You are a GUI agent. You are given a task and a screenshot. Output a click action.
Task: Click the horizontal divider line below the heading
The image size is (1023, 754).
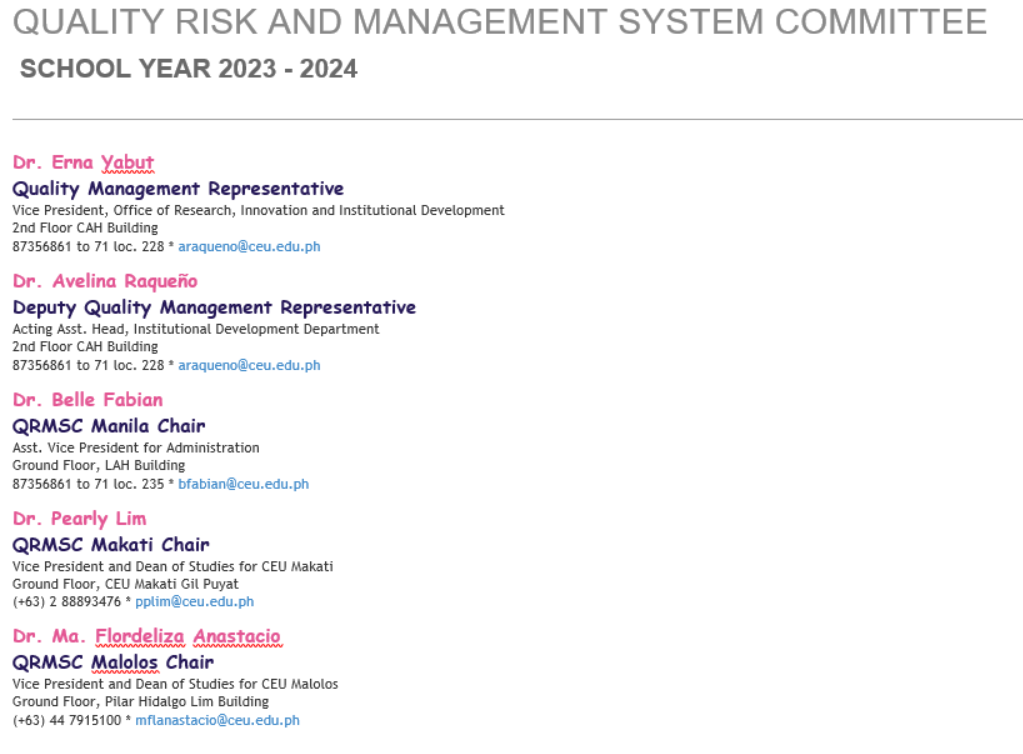(517, 119)
